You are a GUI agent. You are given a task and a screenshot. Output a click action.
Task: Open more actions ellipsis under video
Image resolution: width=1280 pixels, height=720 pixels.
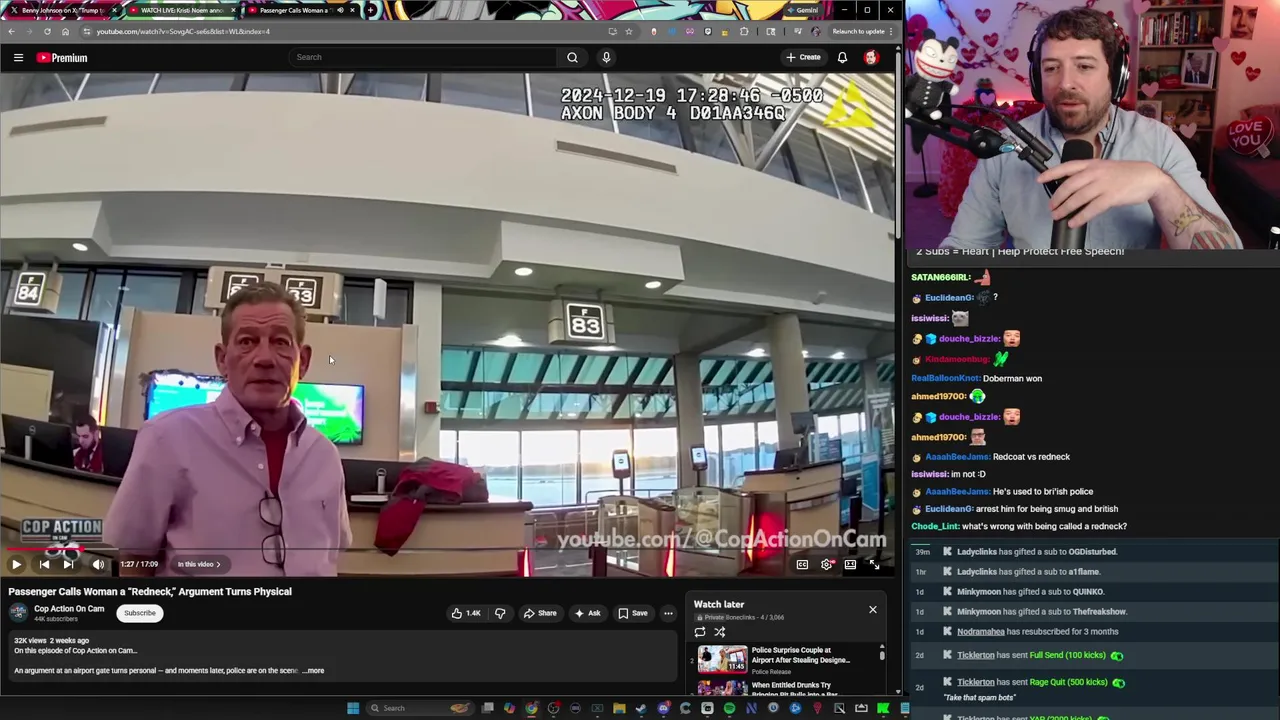(x=668, y=613)
